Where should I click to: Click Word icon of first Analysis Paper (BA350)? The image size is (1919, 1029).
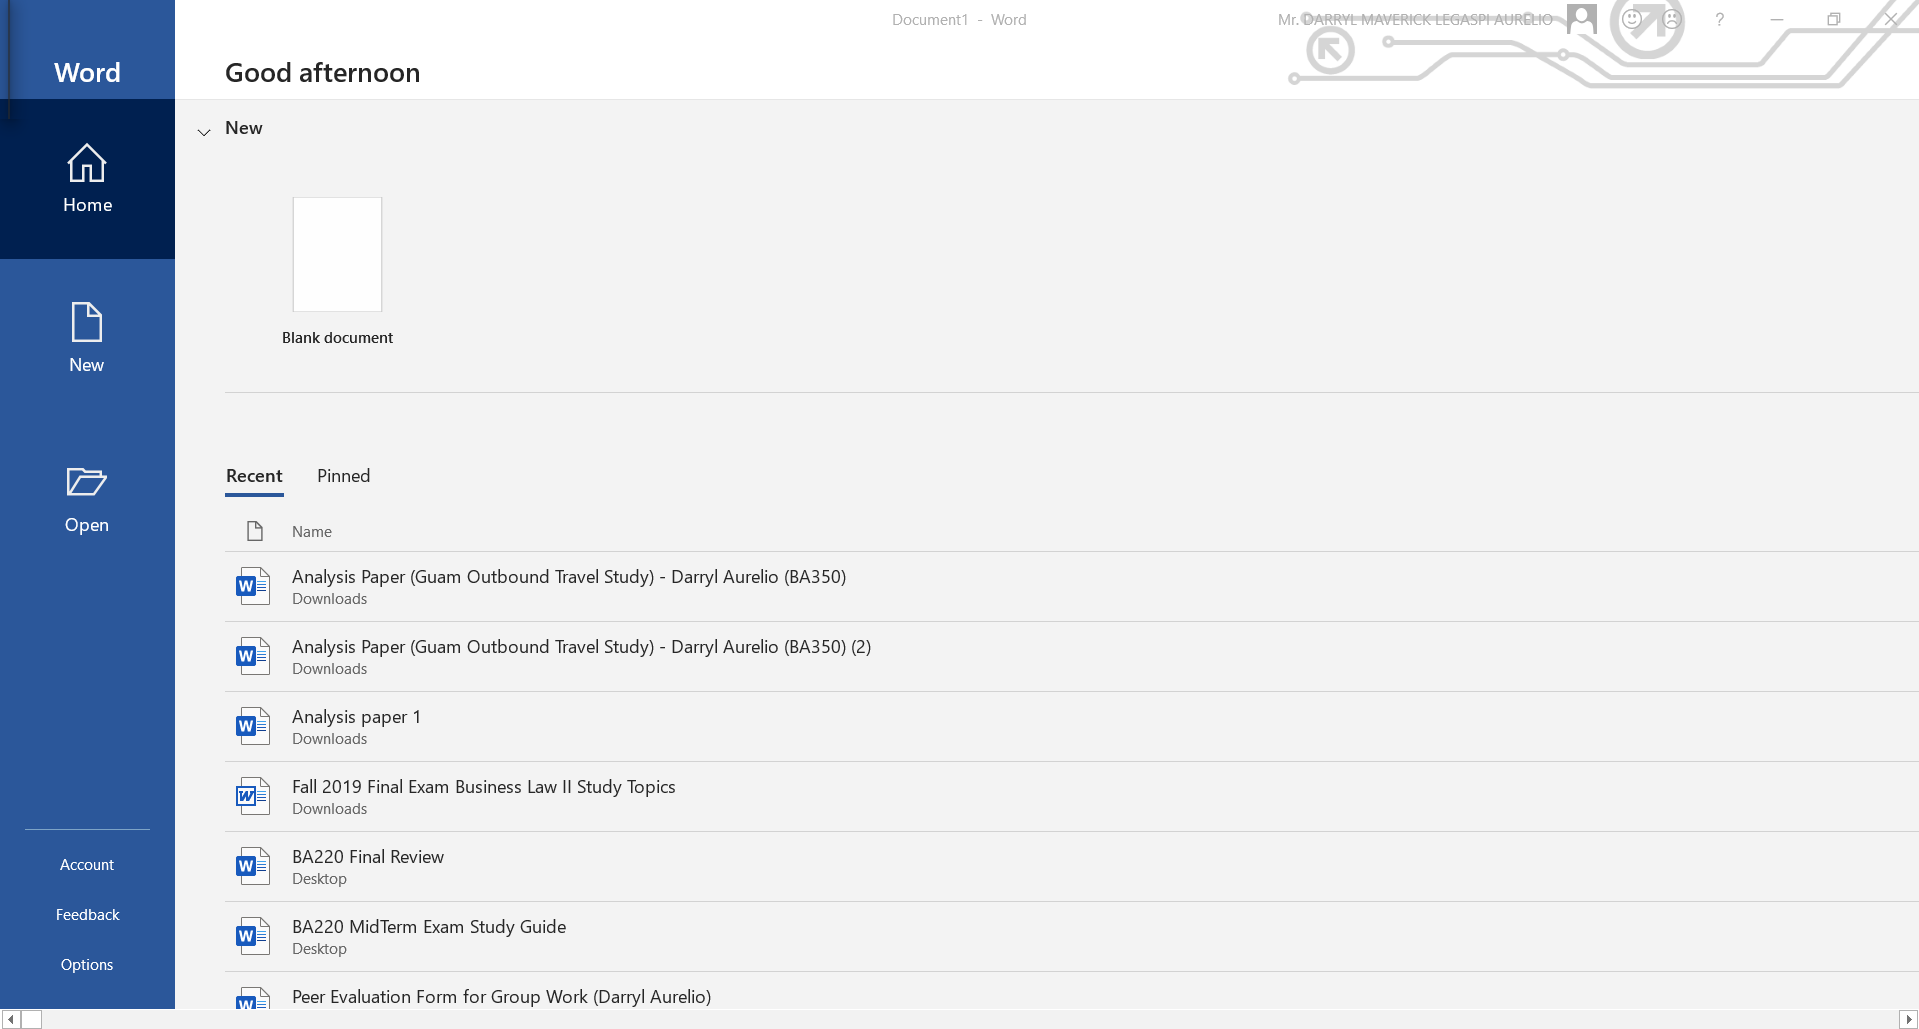click(253, 586)
